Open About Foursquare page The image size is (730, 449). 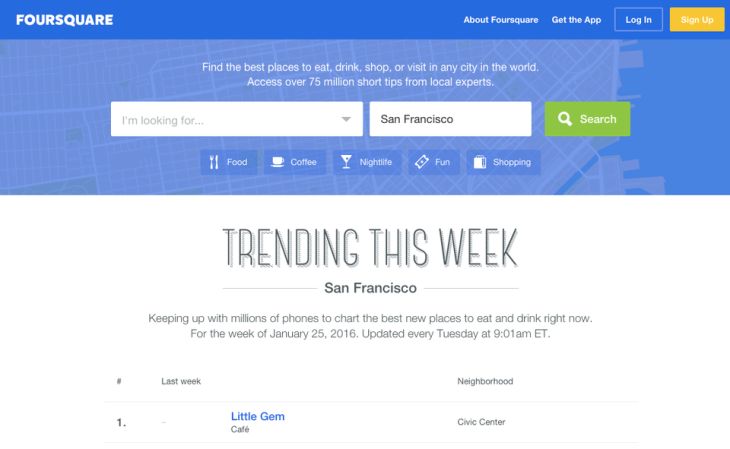pos(501,20)
